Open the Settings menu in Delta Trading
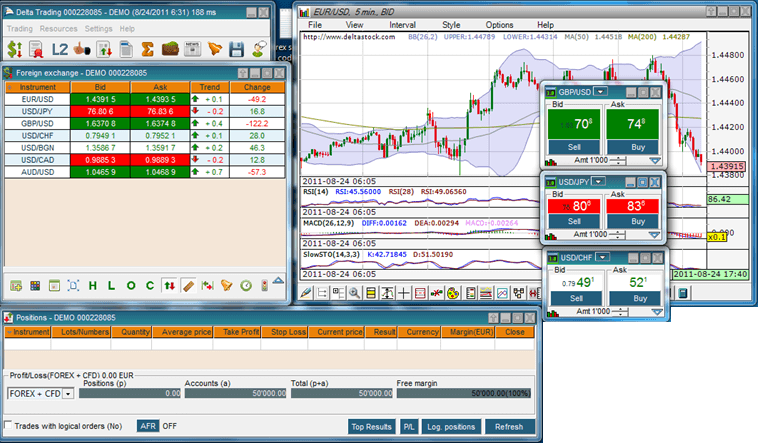The width and height of the screenshot is (758, 443). click(x=99, y=29)
